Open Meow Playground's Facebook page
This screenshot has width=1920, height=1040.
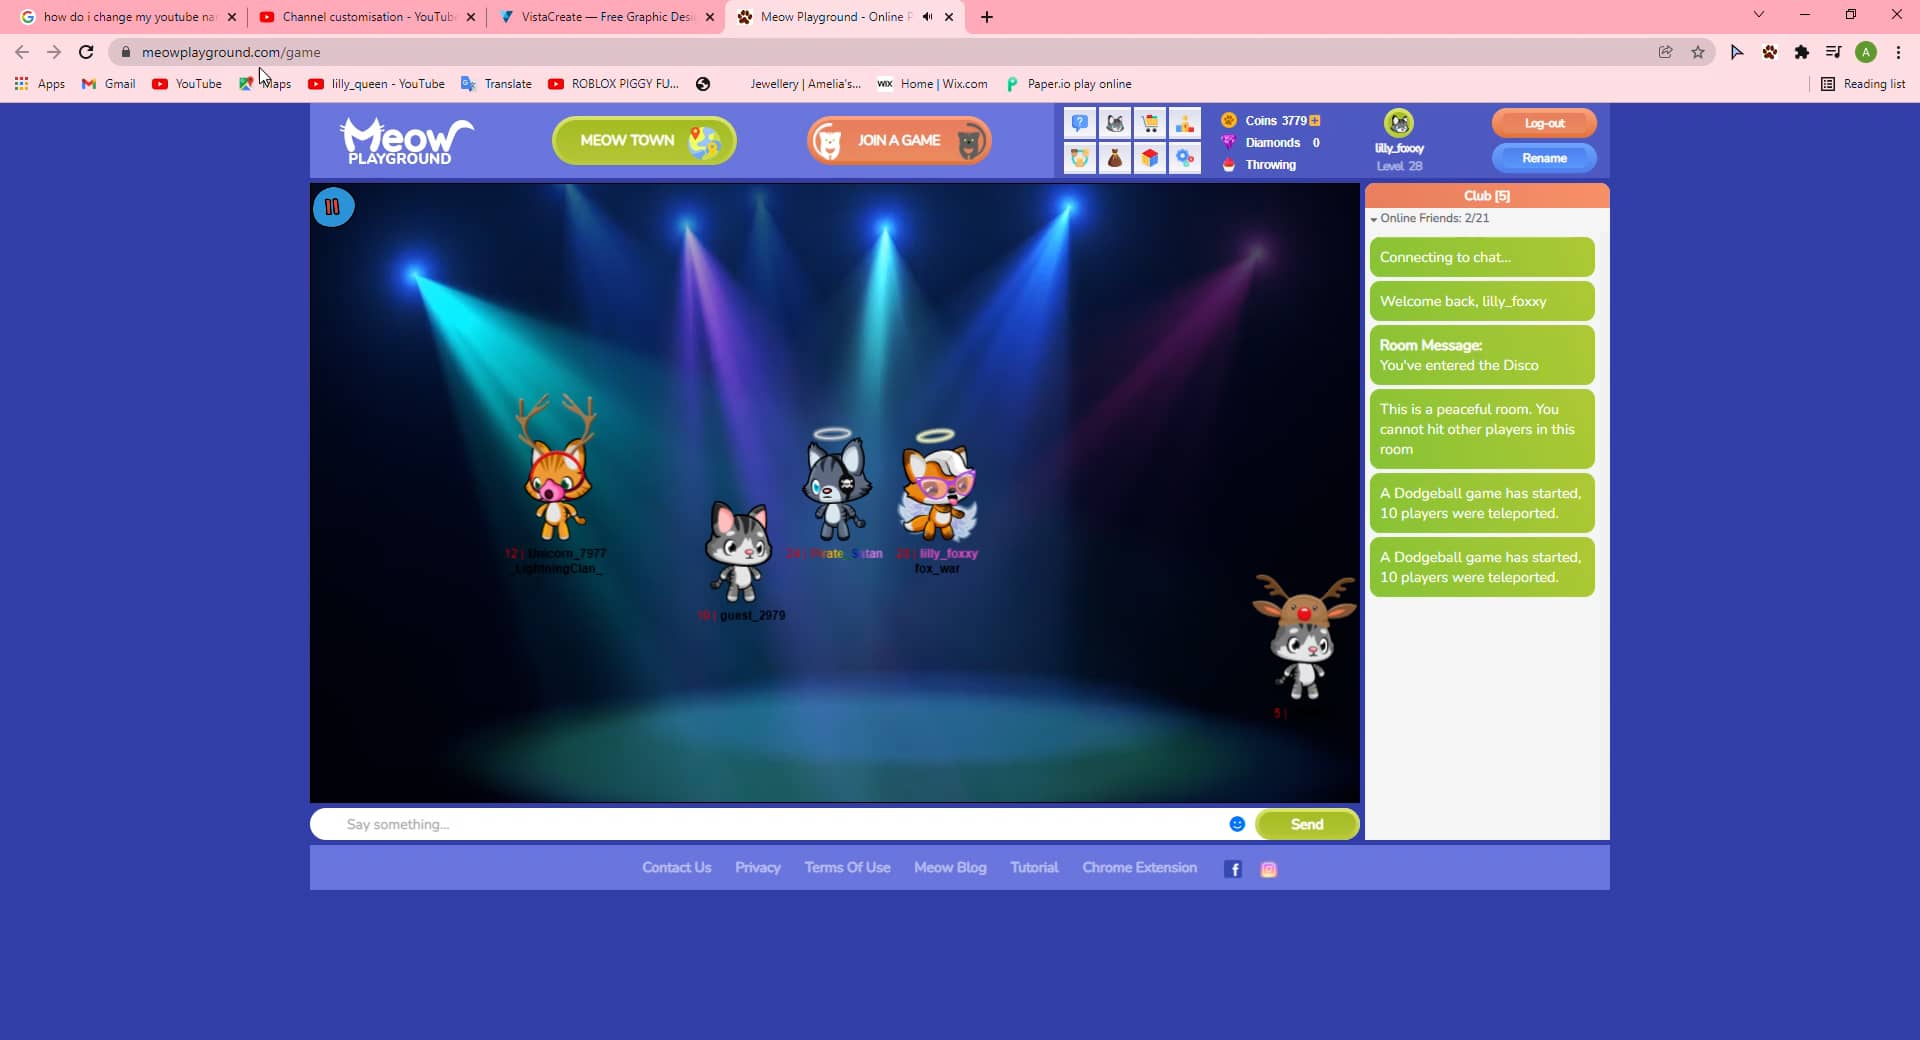coord(1232,868)
